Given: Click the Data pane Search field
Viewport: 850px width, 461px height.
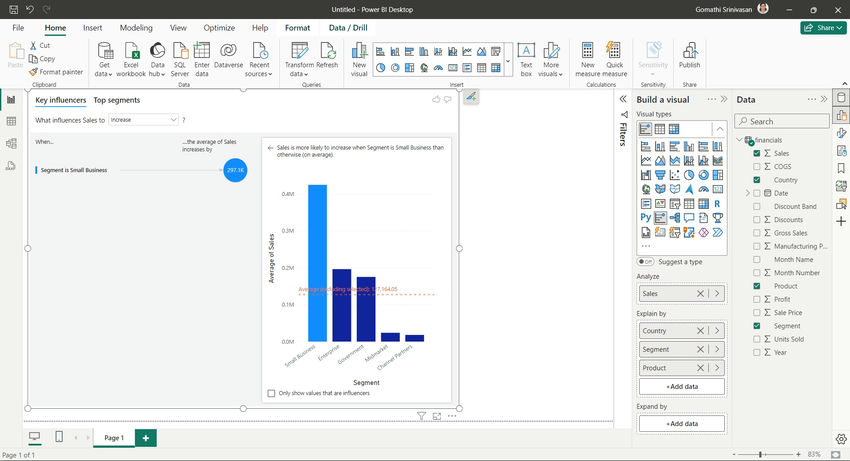Looking at the screenshot, I should (782, 121).
